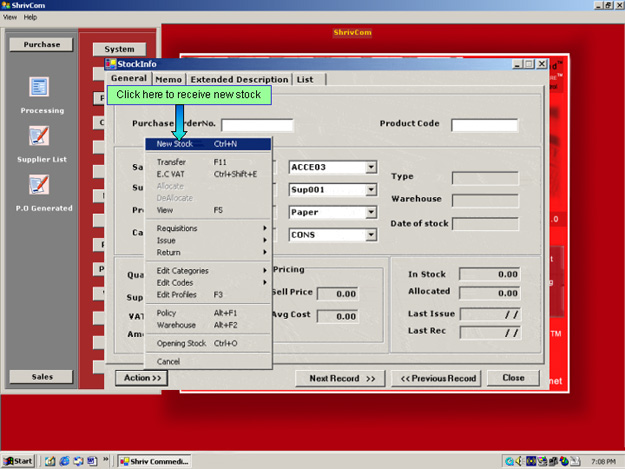Click the Start button on taskbar

pos(18,461)
